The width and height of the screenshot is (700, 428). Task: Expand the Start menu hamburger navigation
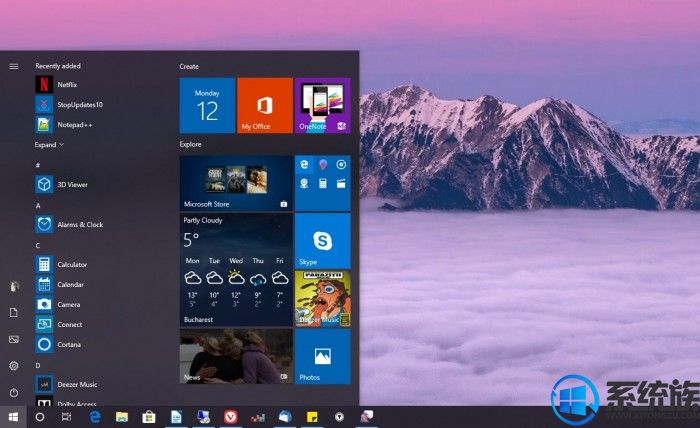point(14,66)
